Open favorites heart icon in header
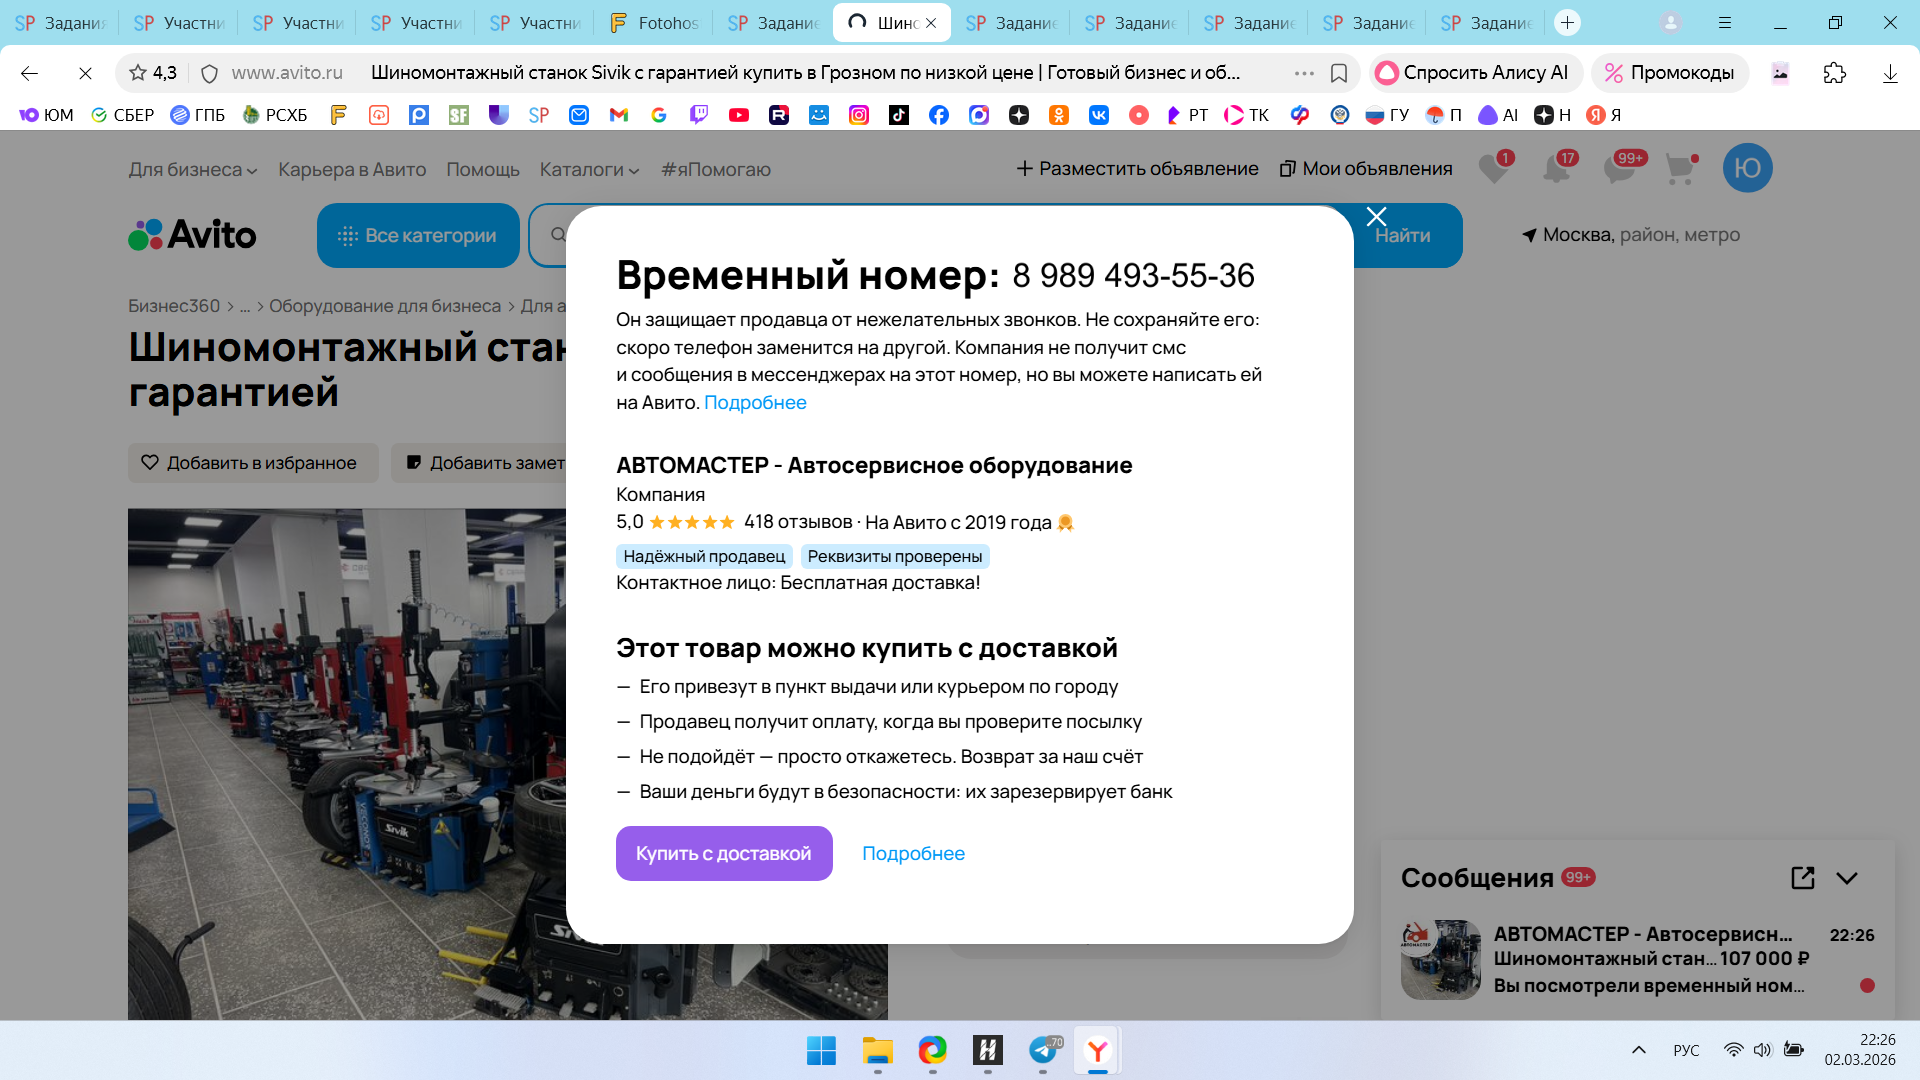The image size is (1920, 1080). 1494,168
